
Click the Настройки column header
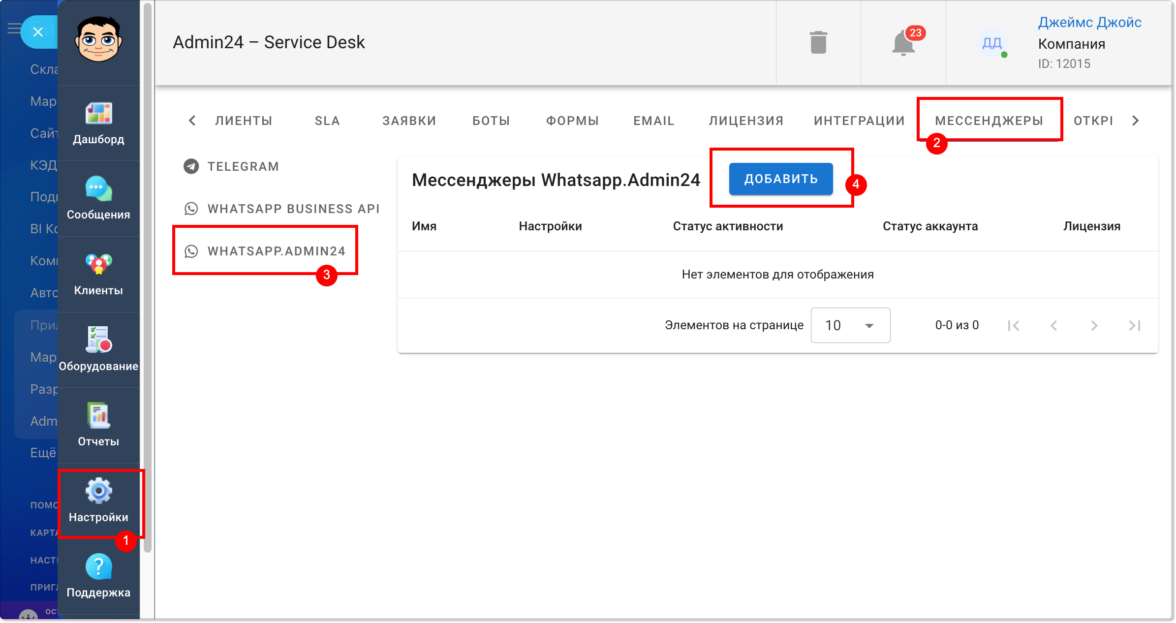click(x=550, y=226)
